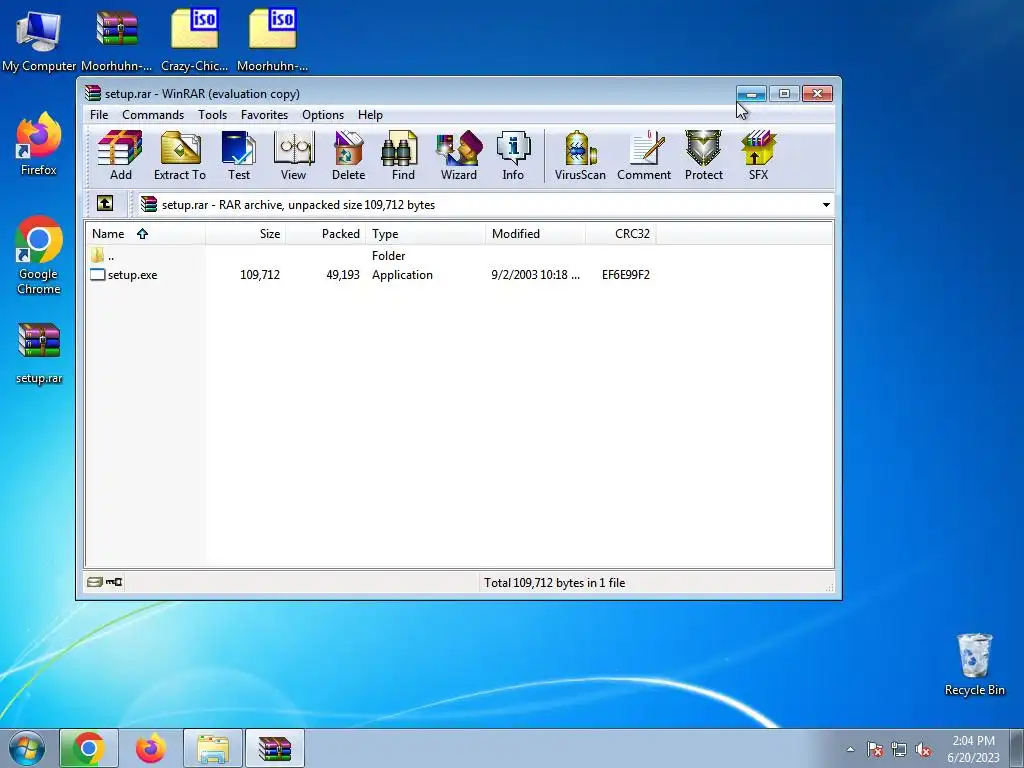The height and width of the screenshot is (768, 1024).
Task: Go up one level with arrow button
Action: [x=105, y=204]
